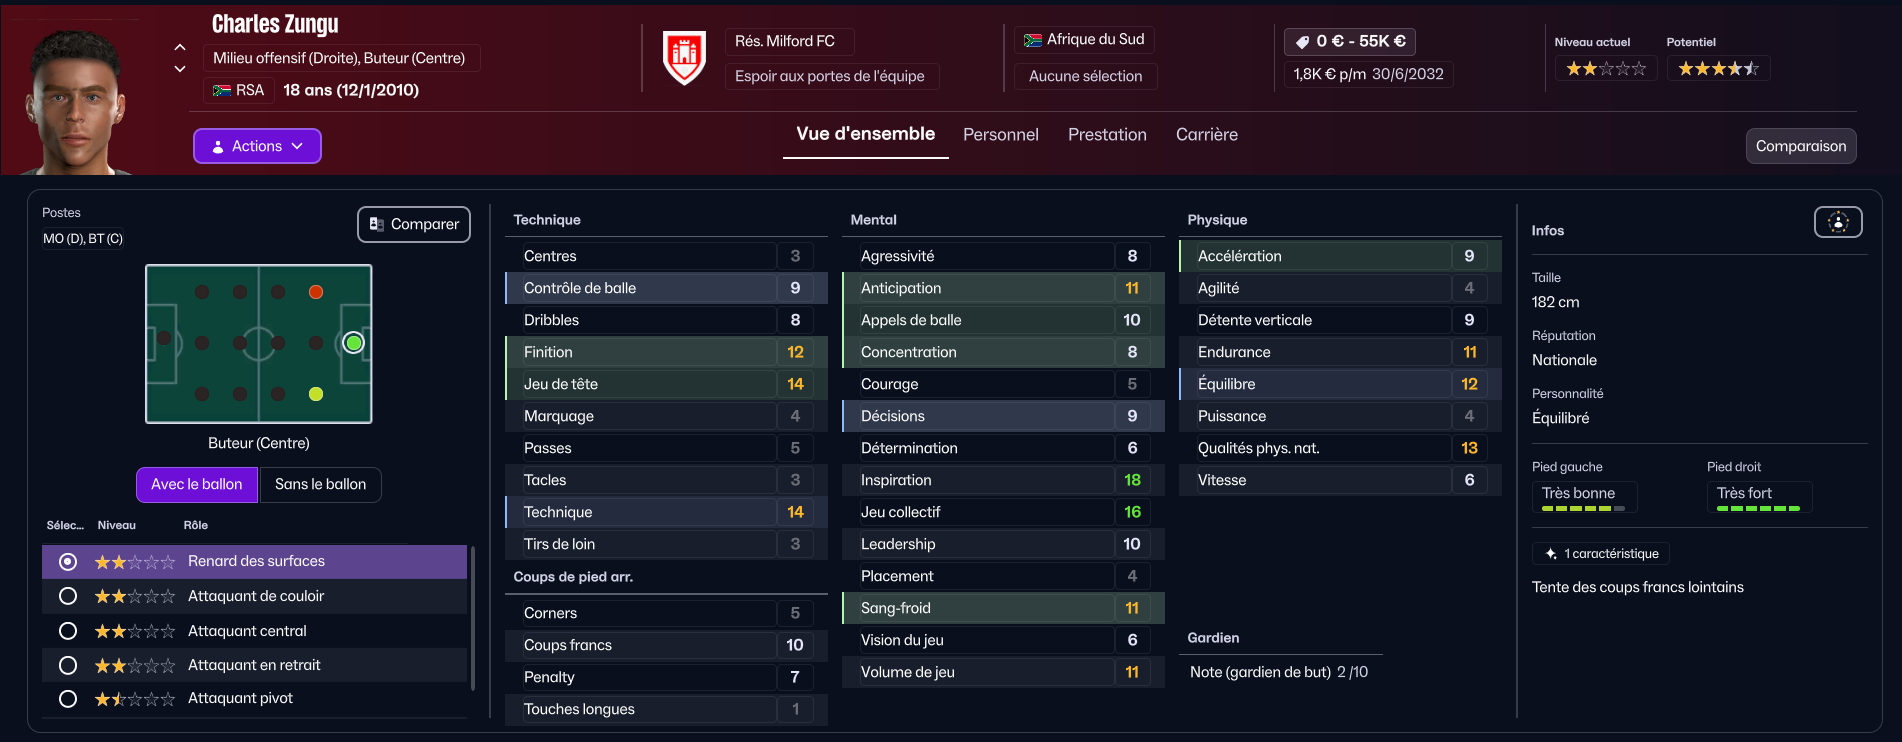Select the Attaquant pivot role radio
Viewport: 1902px width, 742px height.
[68, 699]
